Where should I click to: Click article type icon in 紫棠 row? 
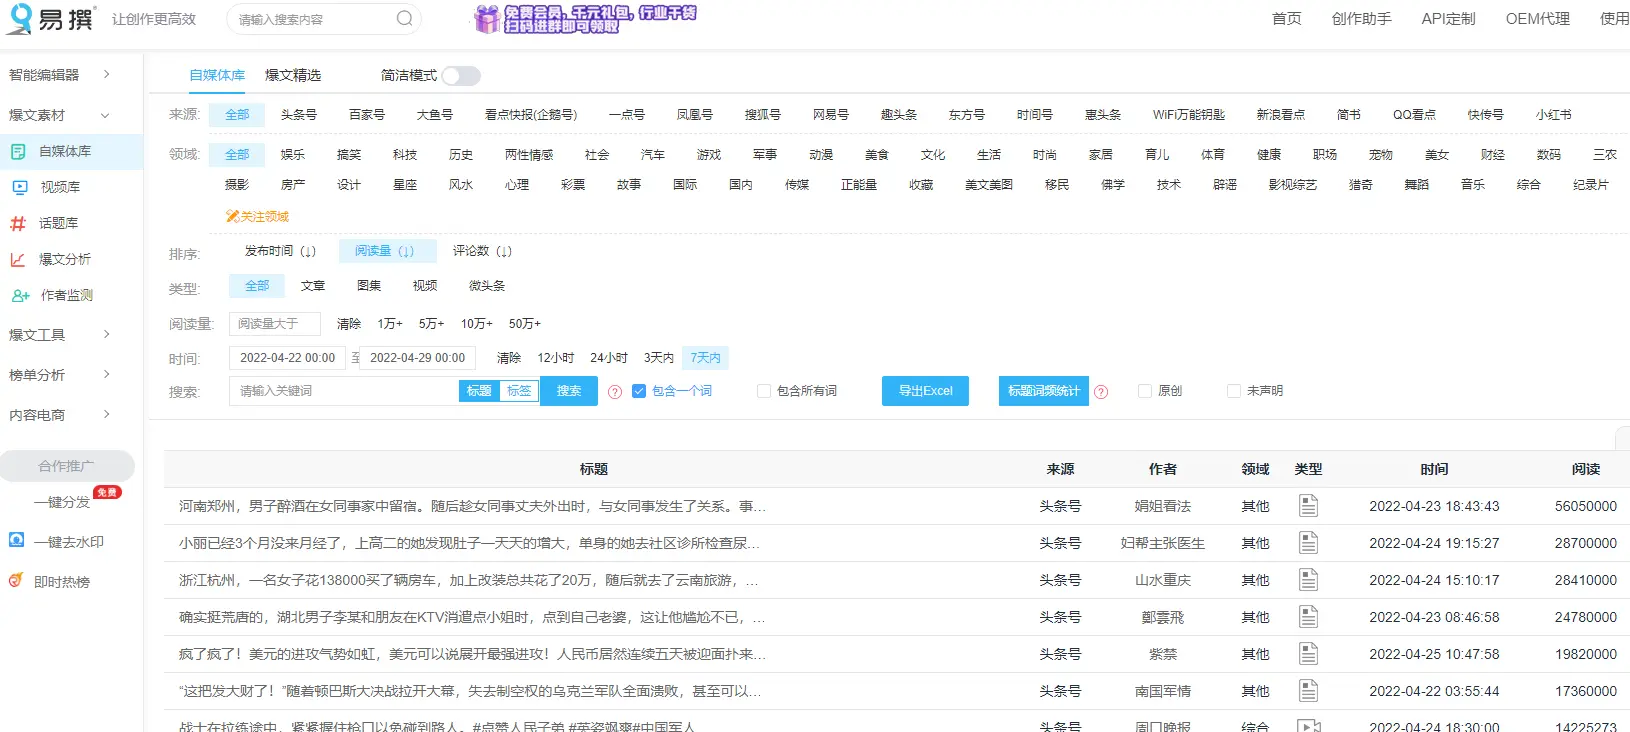tap(1308, 654)
